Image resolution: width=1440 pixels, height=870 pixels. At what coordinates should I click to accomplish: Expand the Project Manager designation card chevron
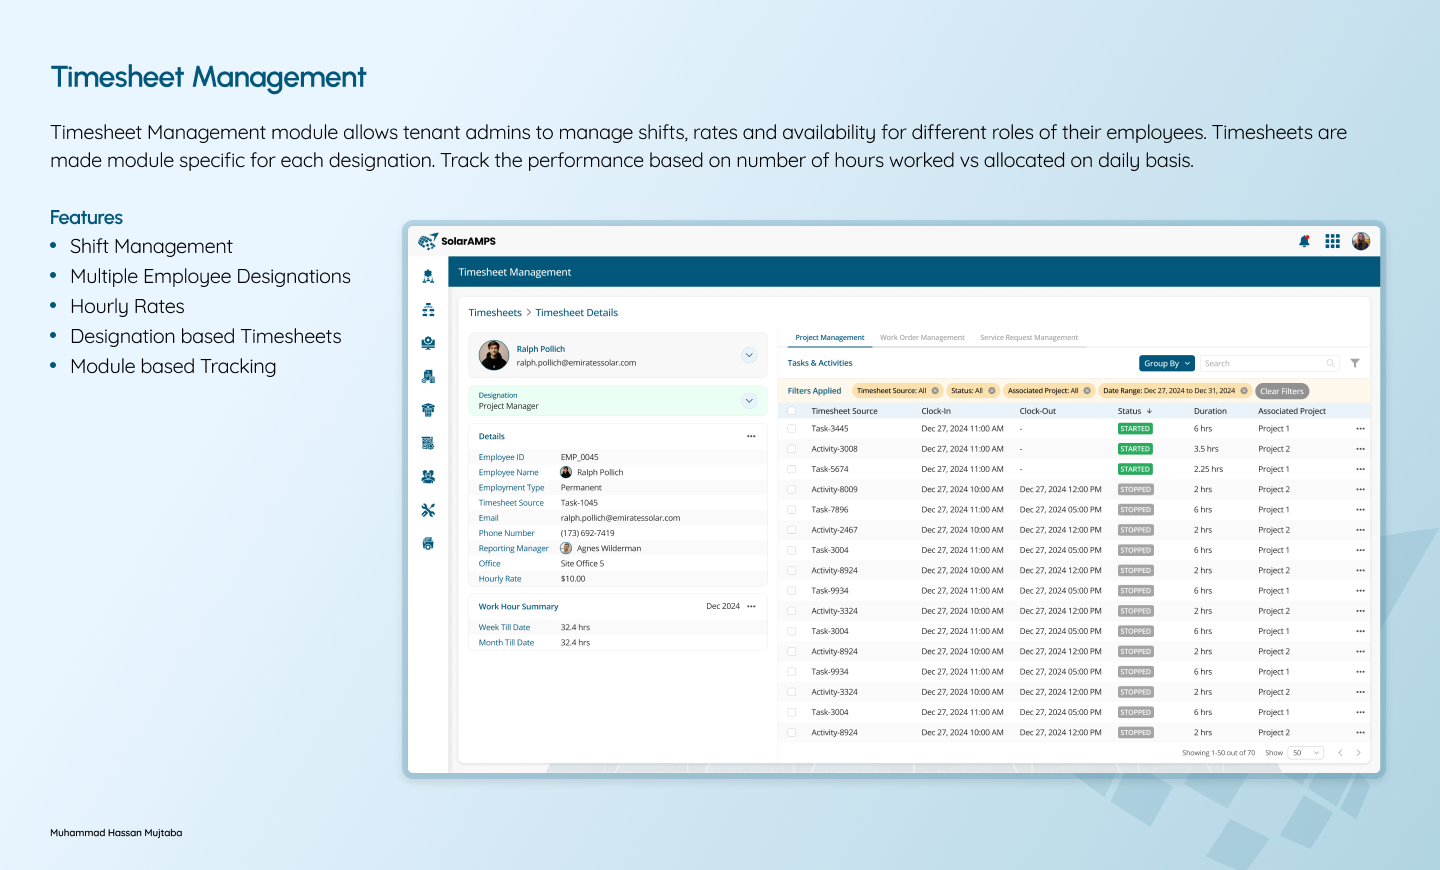[748, 400]
